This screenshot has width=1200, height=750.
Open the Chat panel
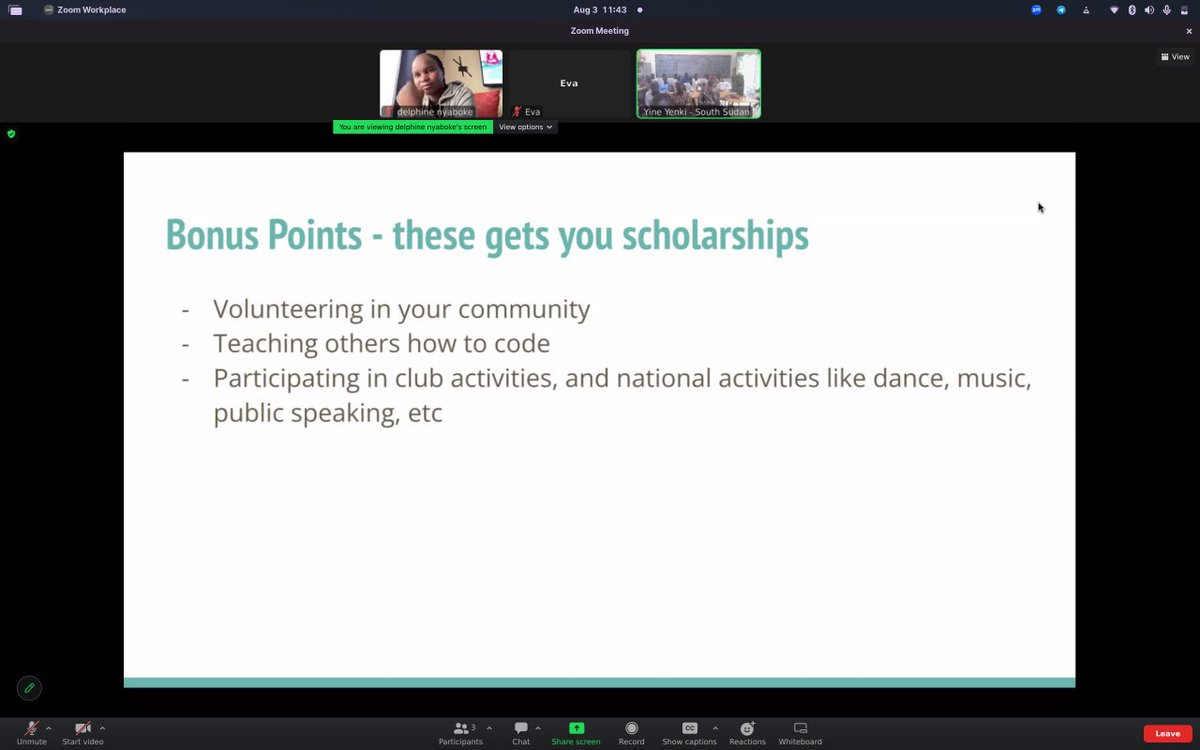point(521,733)
